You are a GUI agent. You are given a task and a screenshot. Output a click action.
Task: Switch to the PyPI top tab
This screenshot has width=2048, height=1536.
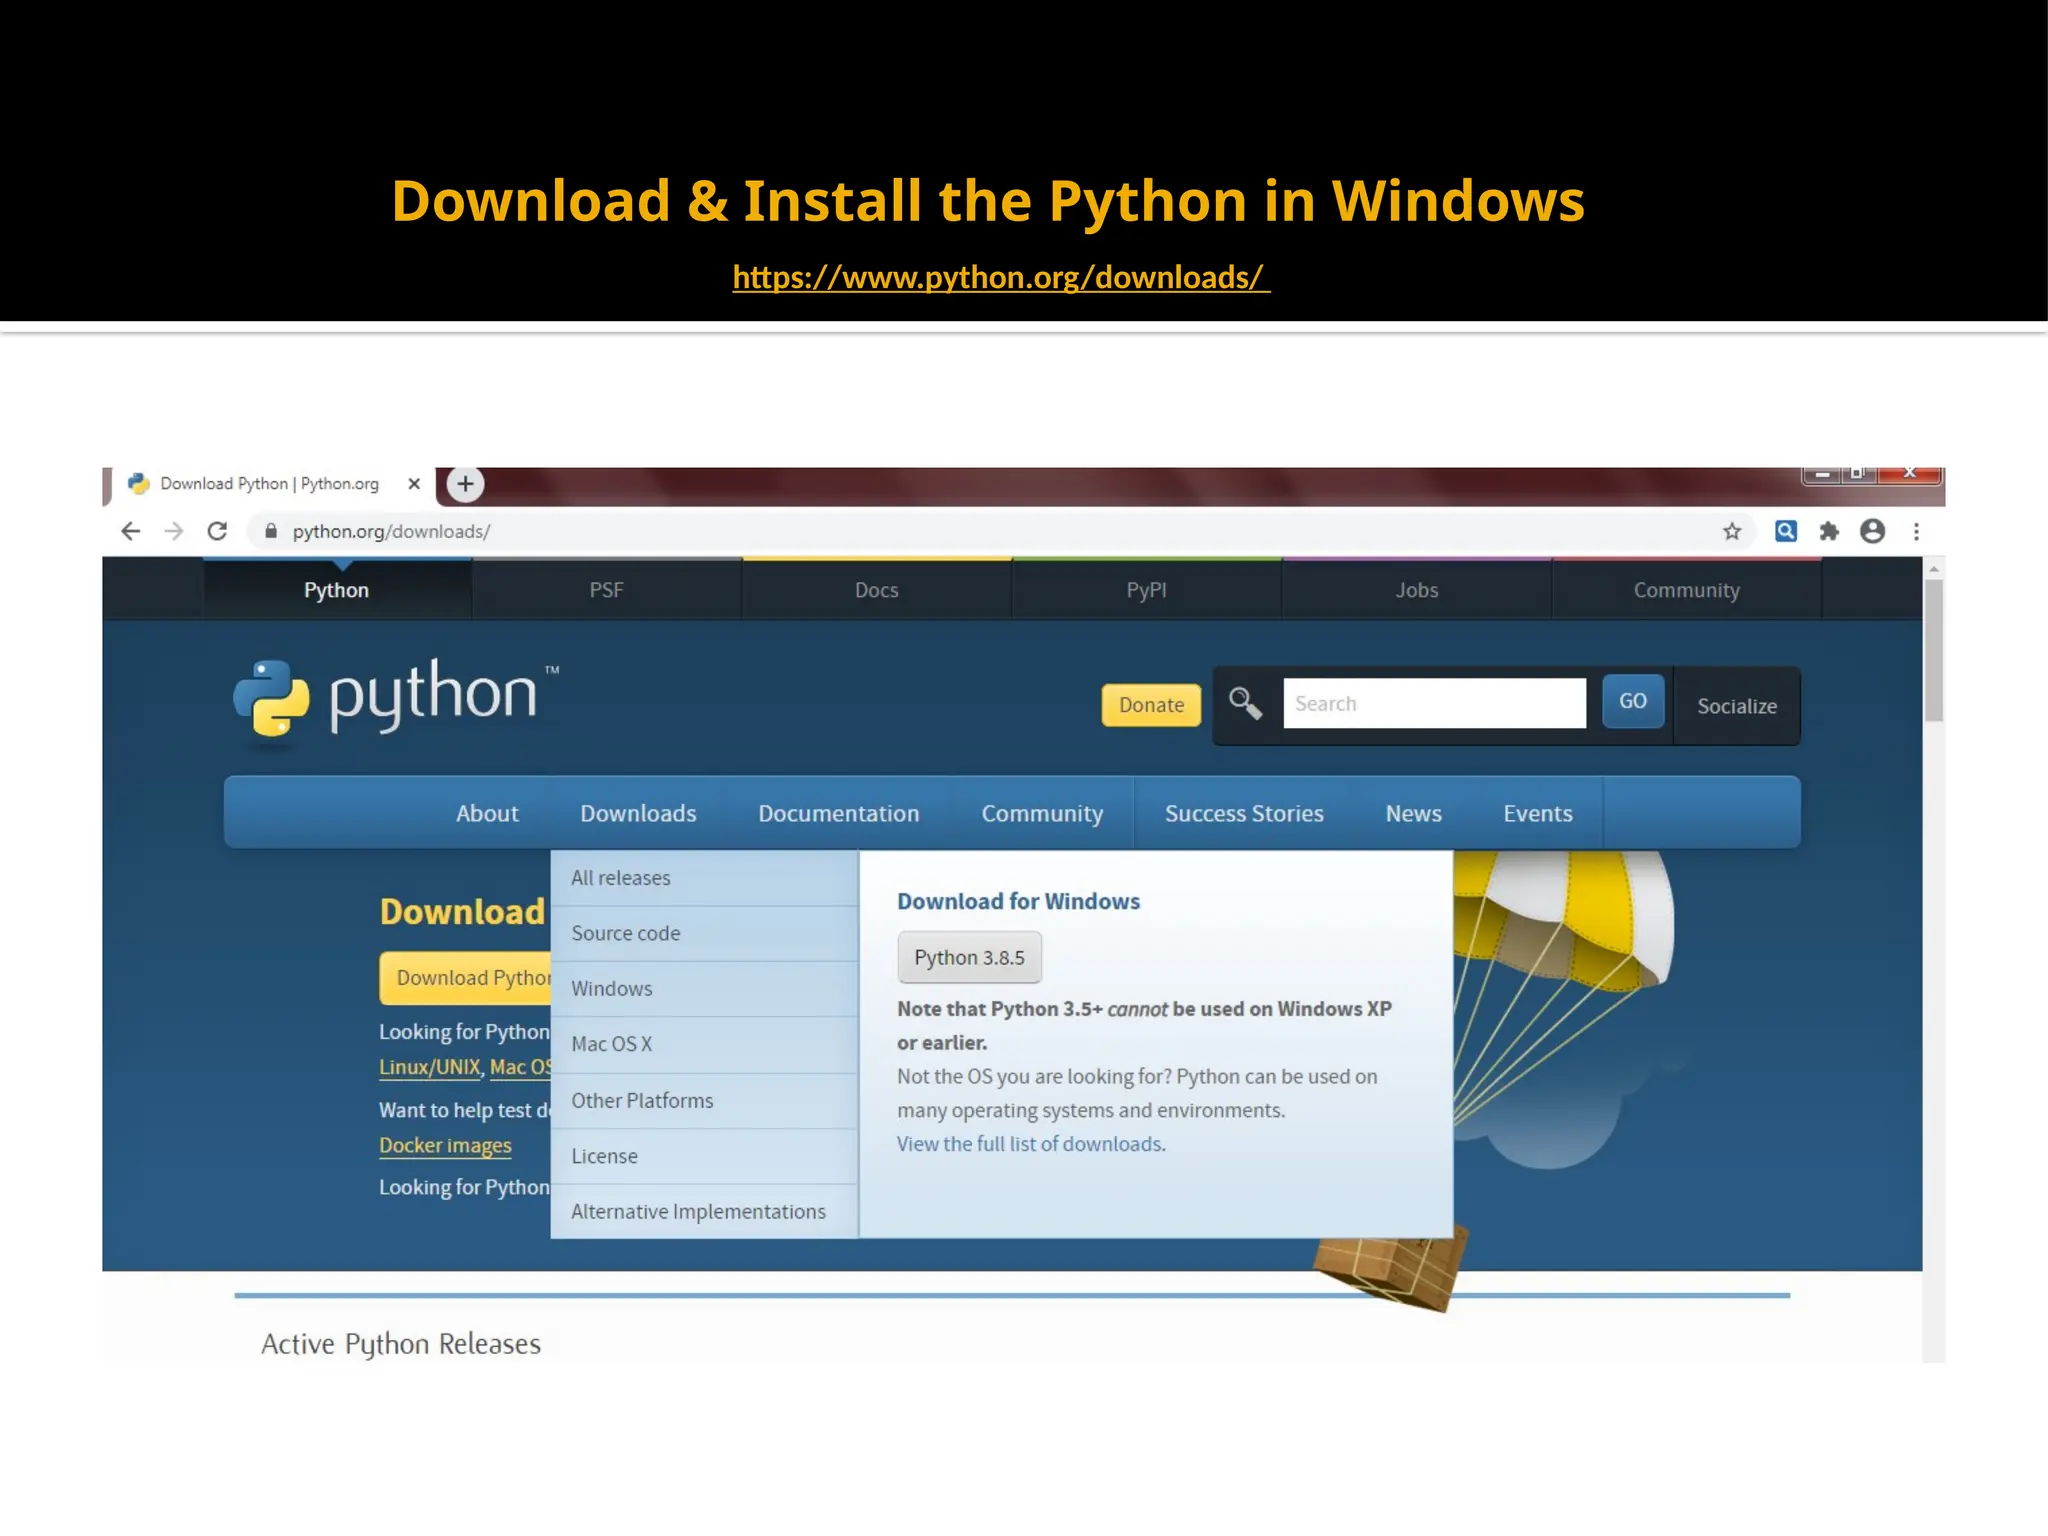tap(1146, 590)
